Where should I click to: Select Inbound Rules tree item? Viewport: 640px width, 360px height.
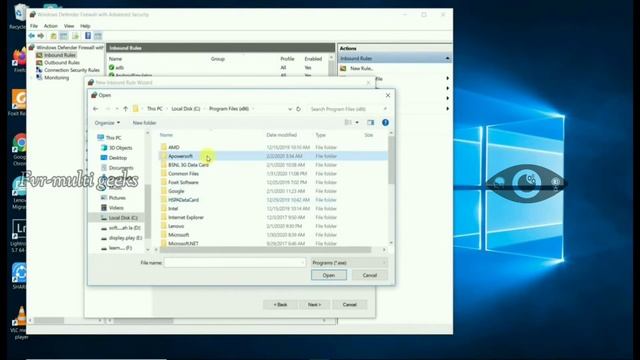click(60, 55)
